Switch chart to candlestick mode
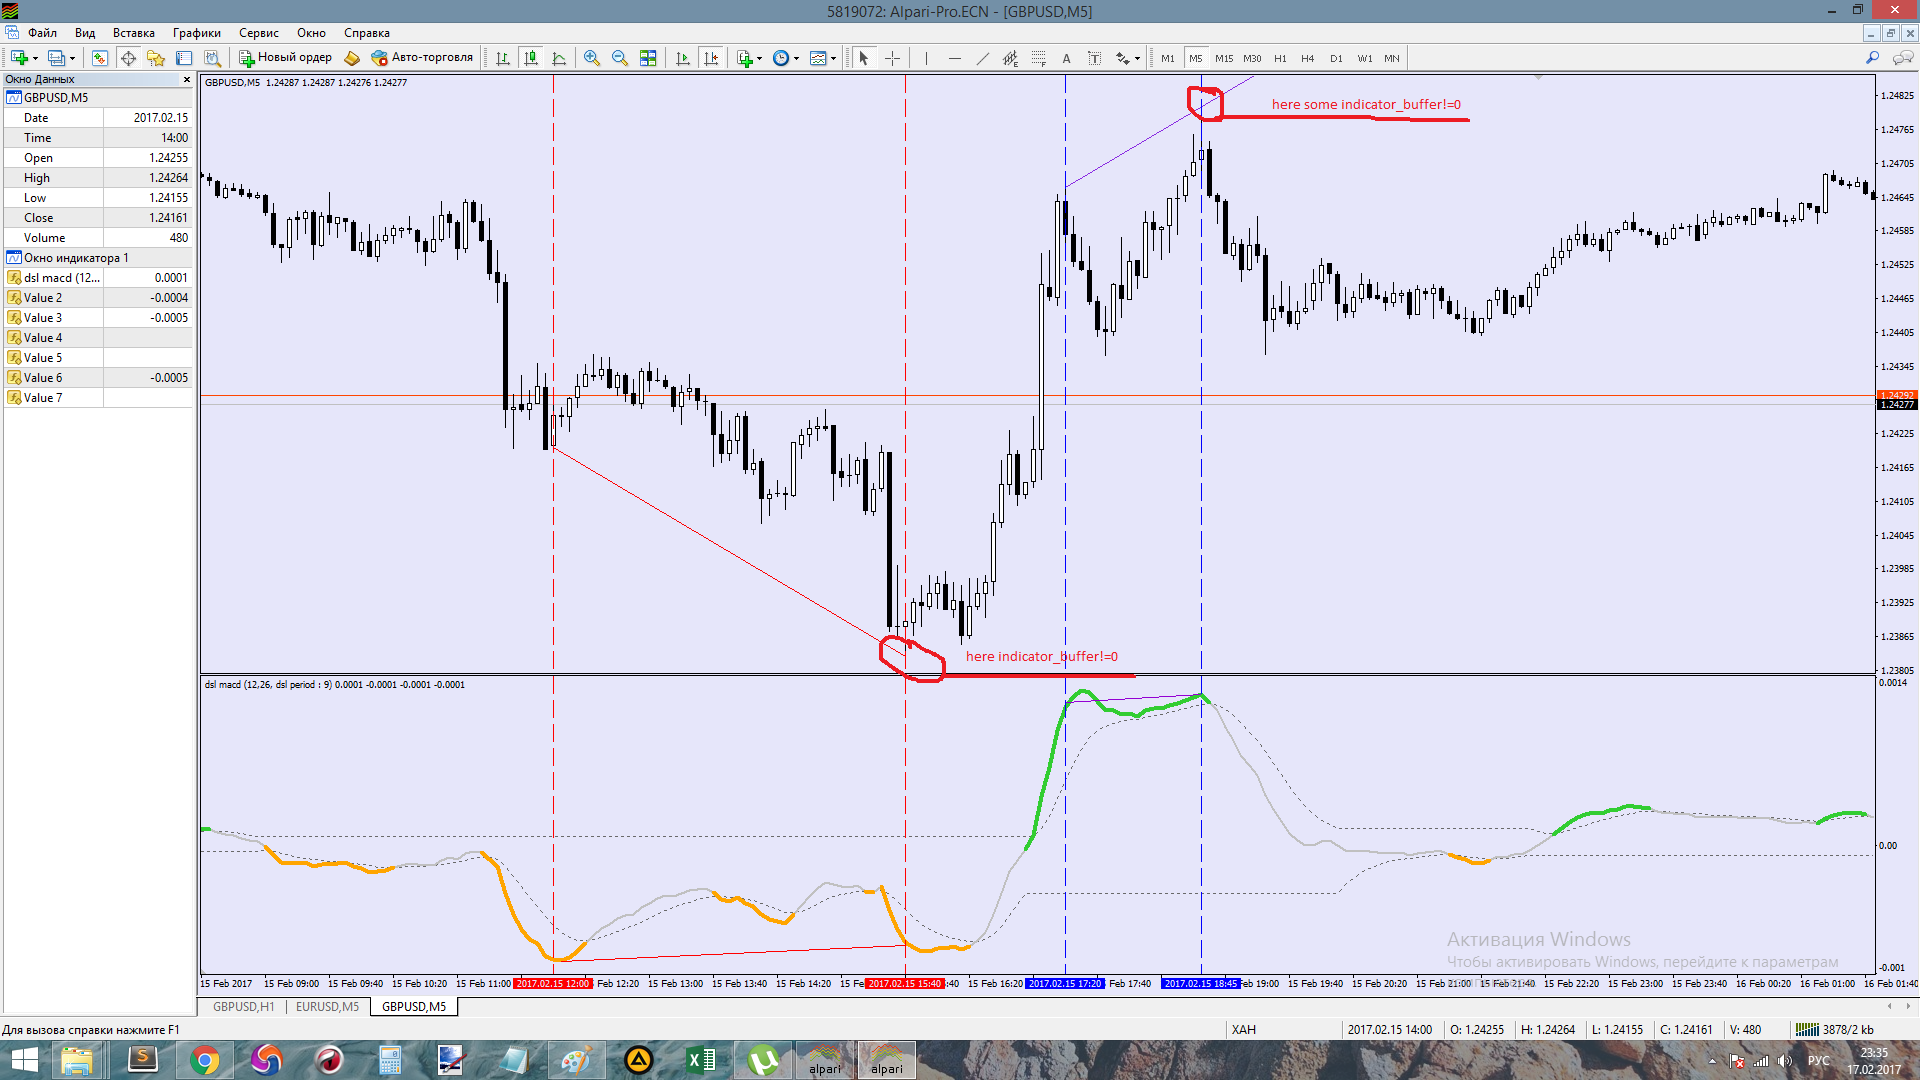 [x=531, y=58]
